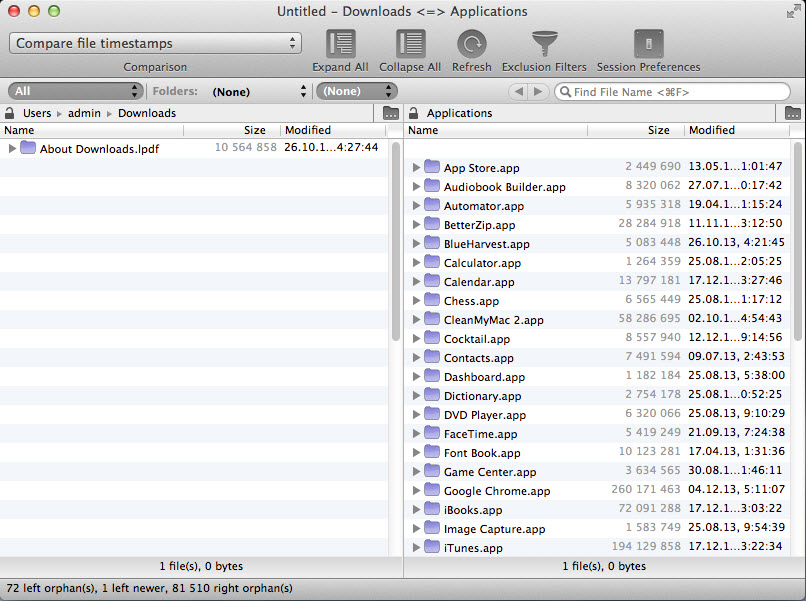Image resolution: width=806 pixels, height=601 pixels.
Task: Browse for right folder using folder button
Action: [793, 113]
